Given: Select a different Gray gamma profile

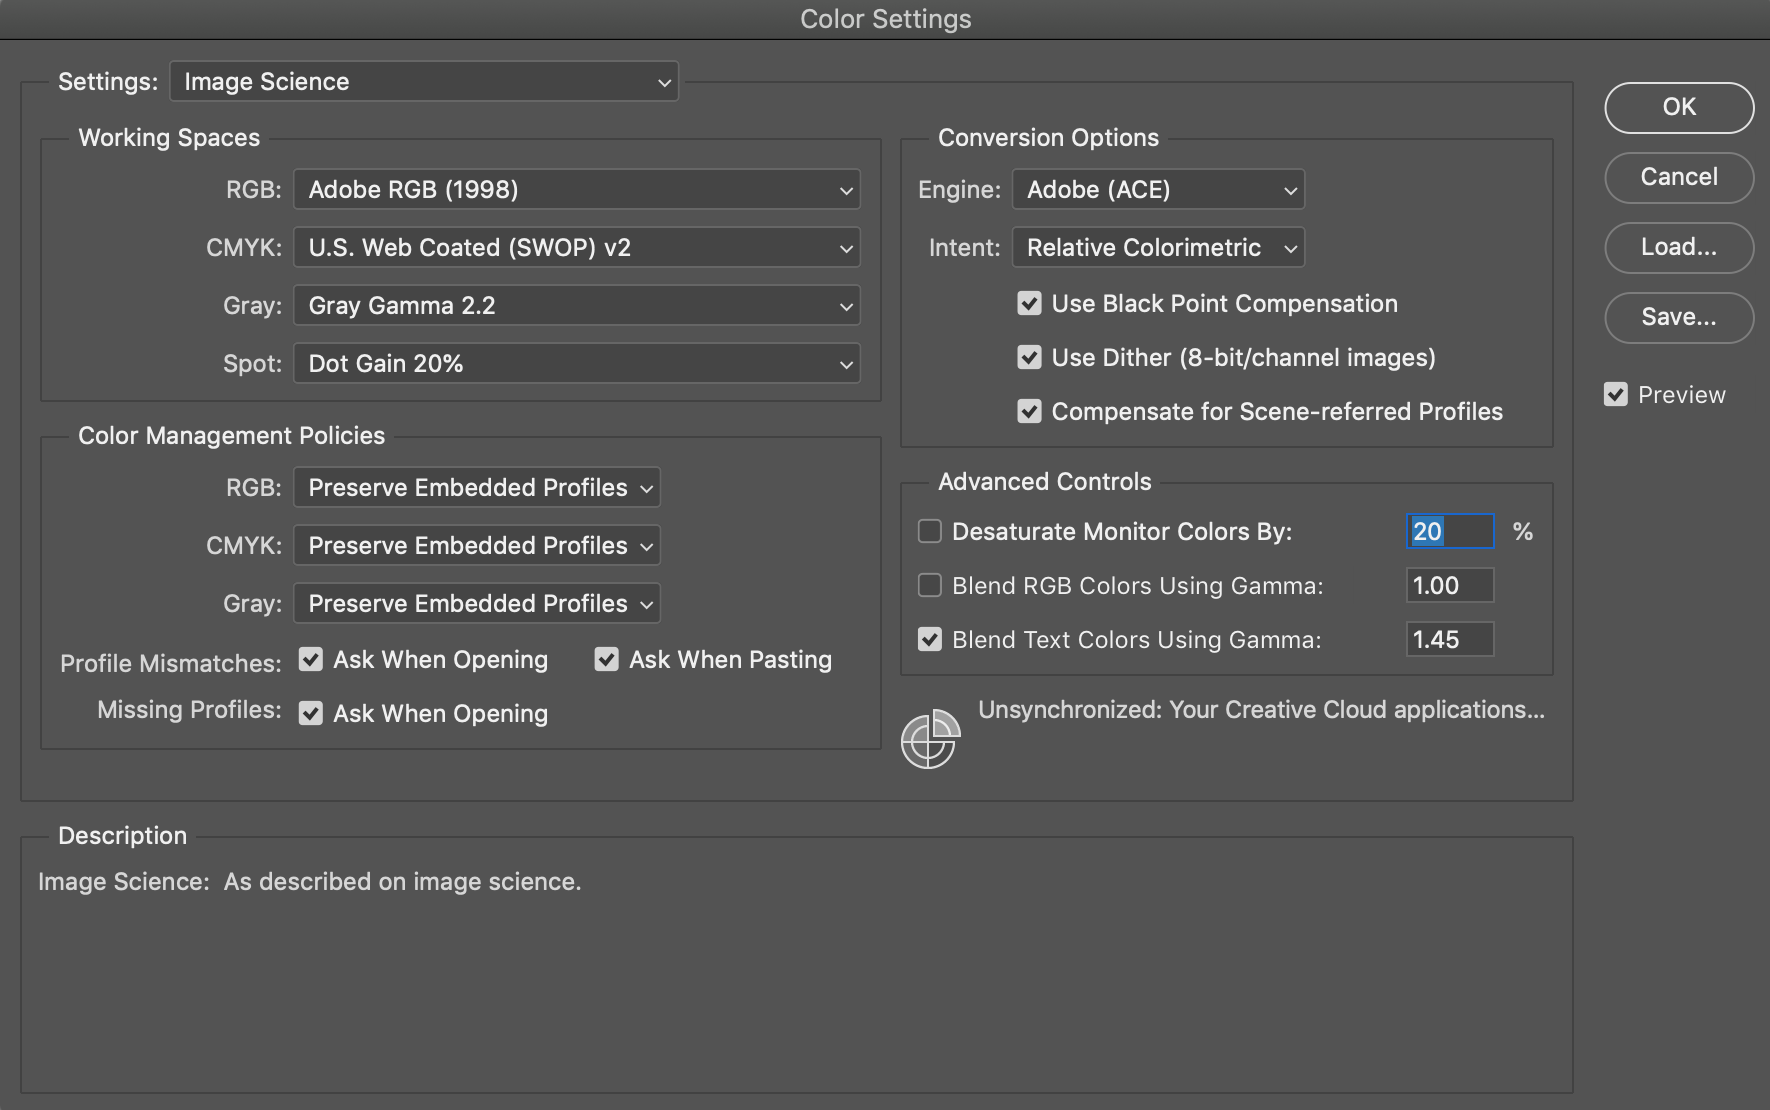Looking at the screenshot, I should (x=576, y=305).
